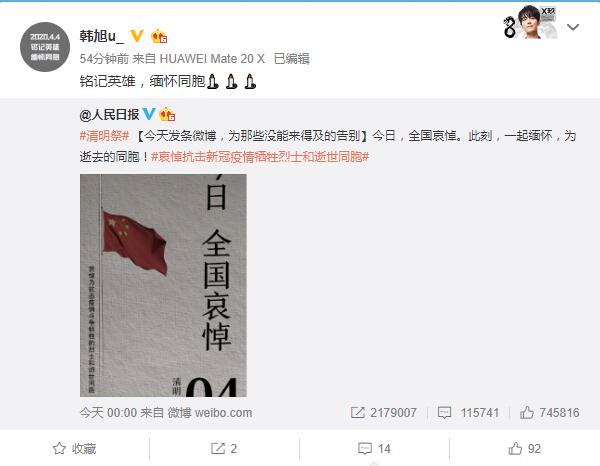Click the blue V badge beside 人民日报
This screenshot has height=466, width=600.
149,114
